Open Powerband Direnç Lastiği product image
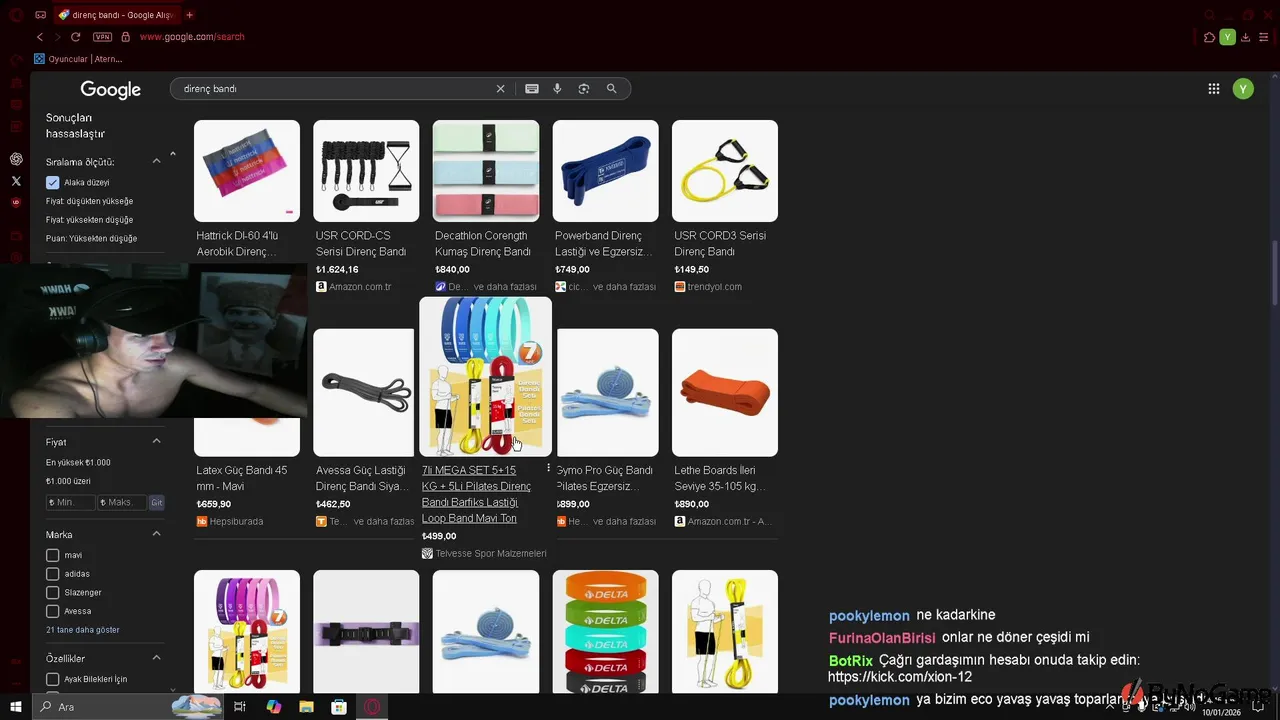 606,171
